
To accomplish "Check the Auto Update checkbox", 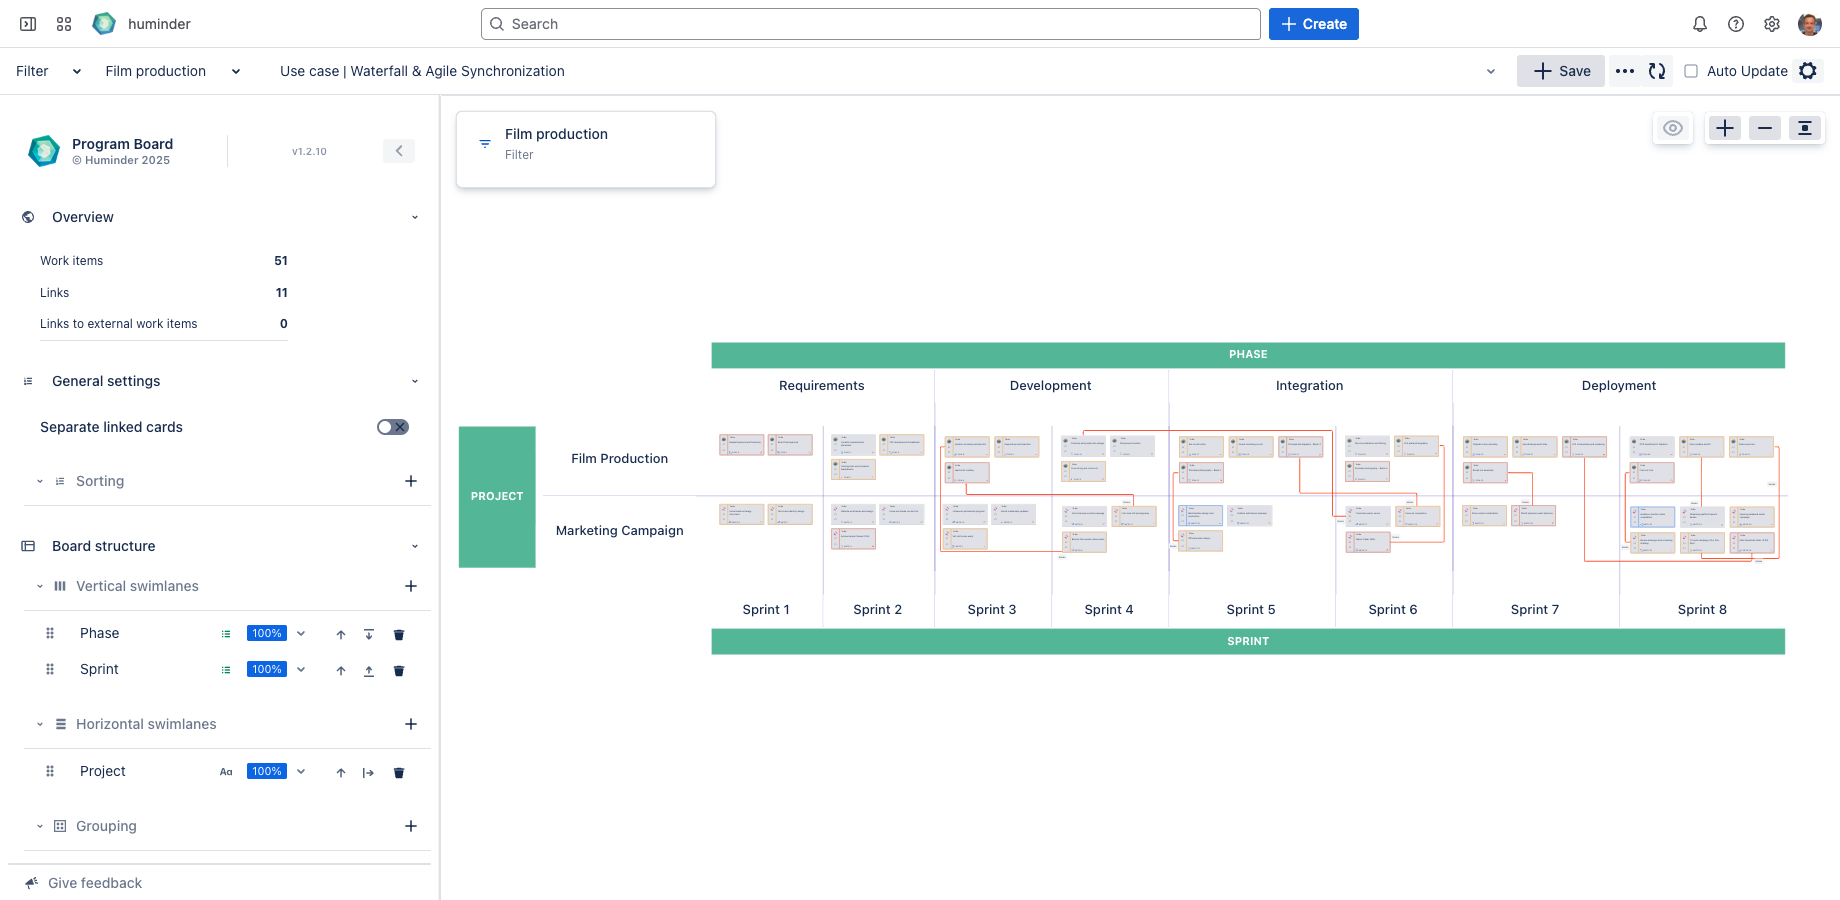I will click(x=1691, y=71).
